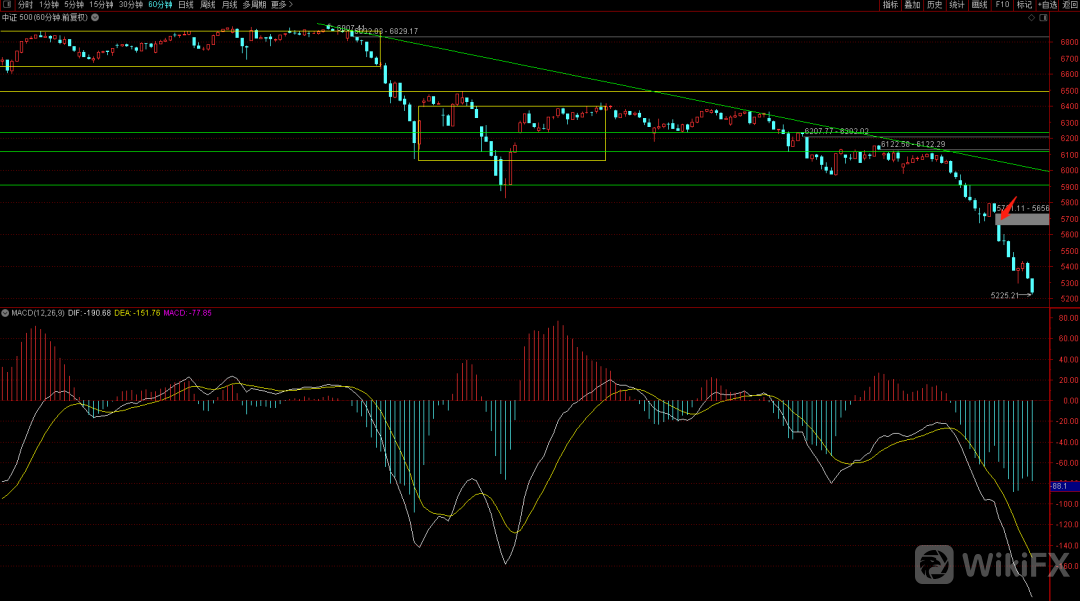Switch to 30分钟 timeframe
Image resolution: width=1080 pixels, height=601 pixels.
(131, 5)
